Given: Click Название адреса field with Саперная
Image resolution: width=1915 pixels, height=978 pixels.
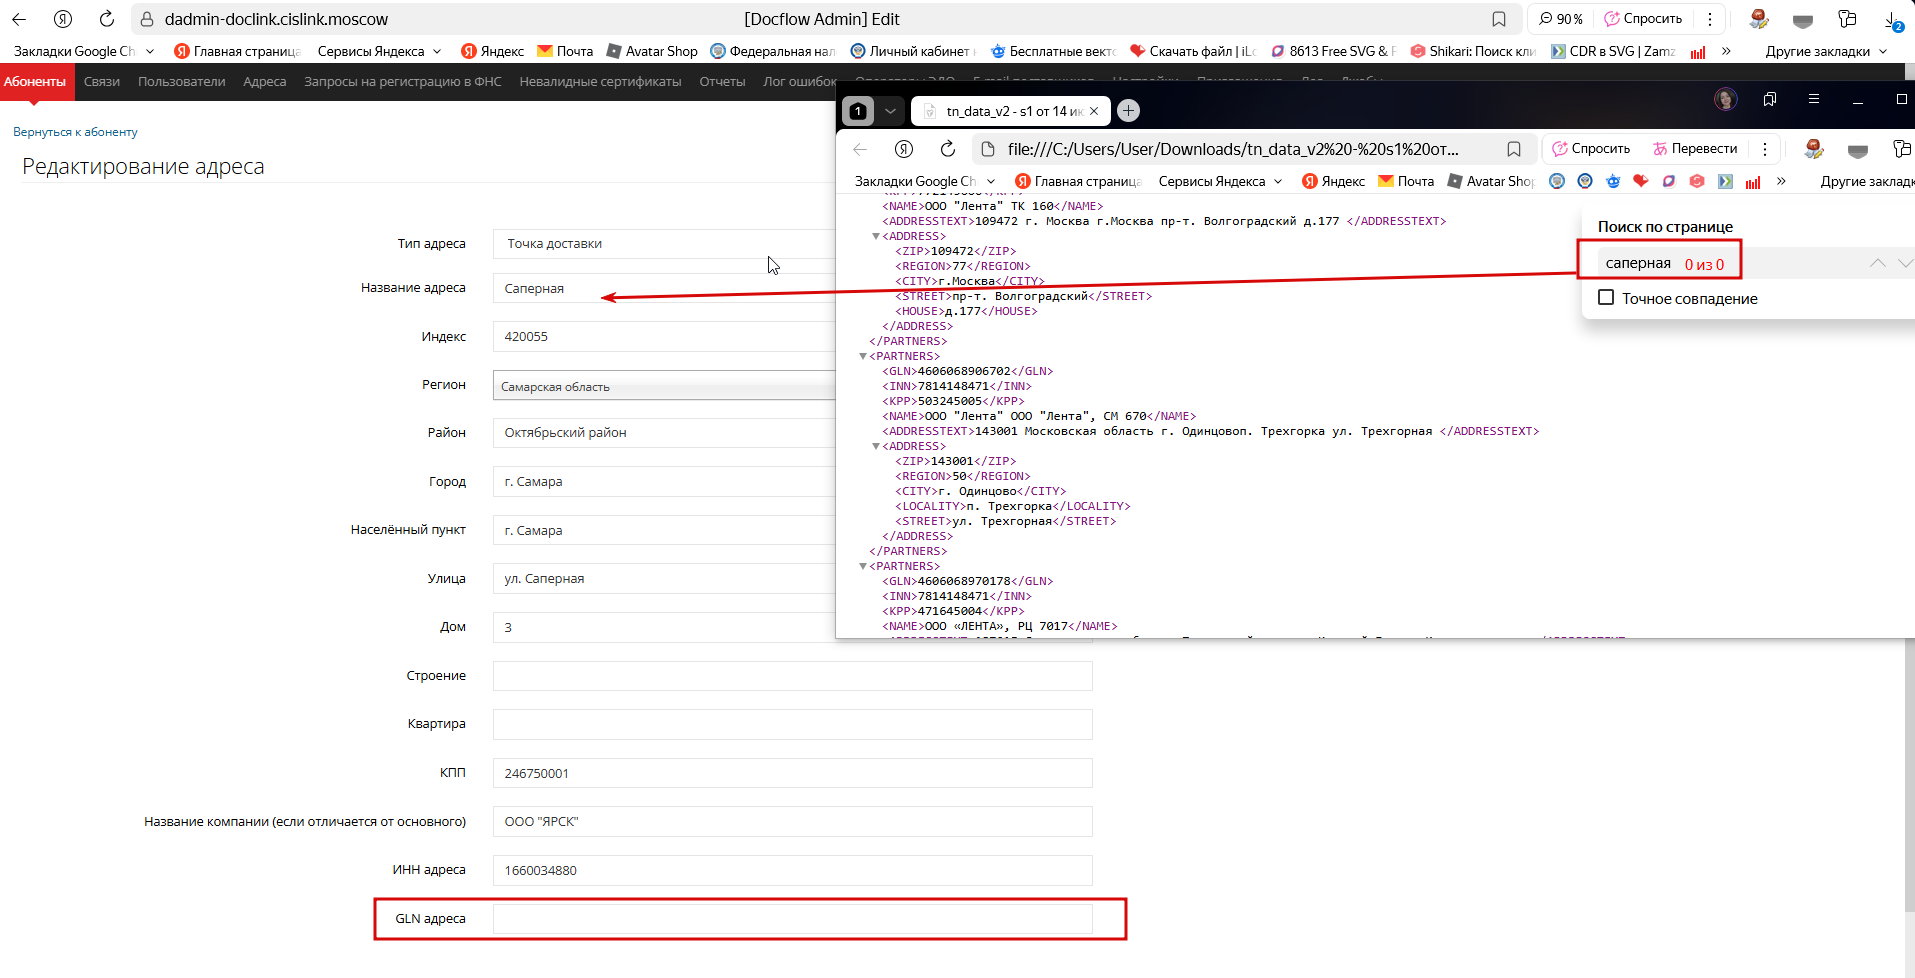Looking at the screenshot, I should (x=664, y=288).
